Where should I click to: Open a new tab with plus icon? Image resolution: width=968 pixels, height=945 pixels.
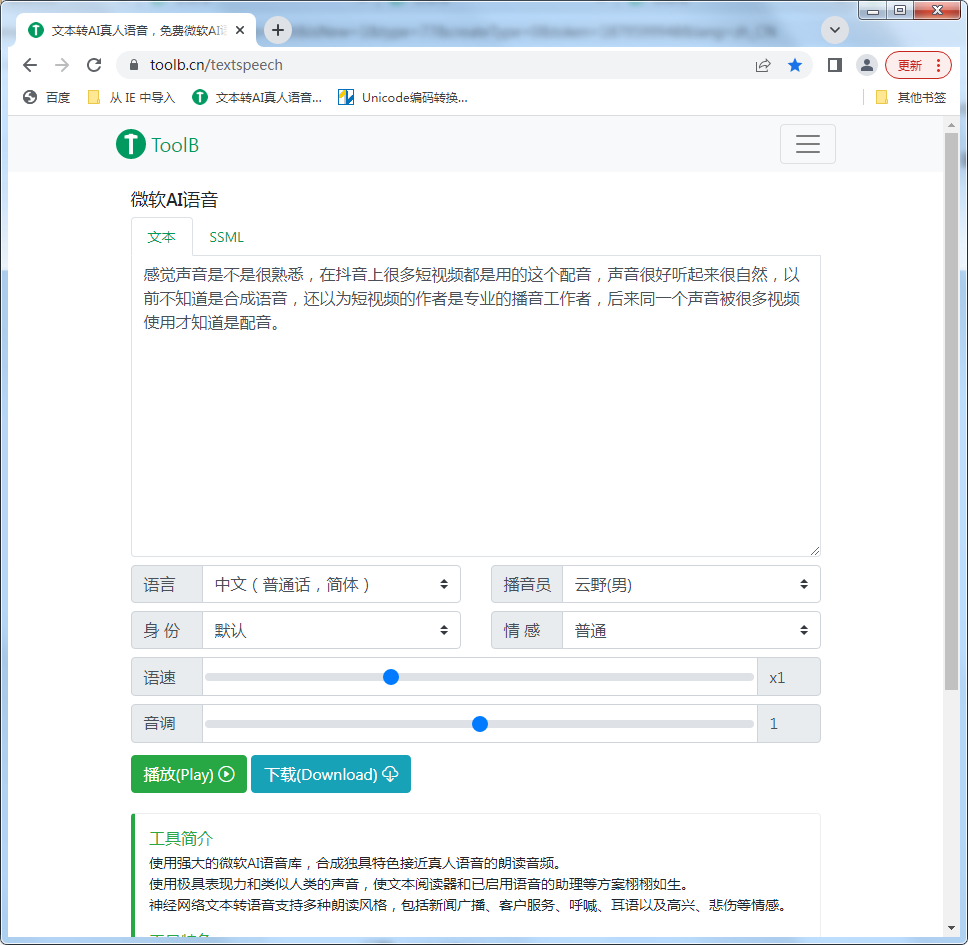click(278, 30)
